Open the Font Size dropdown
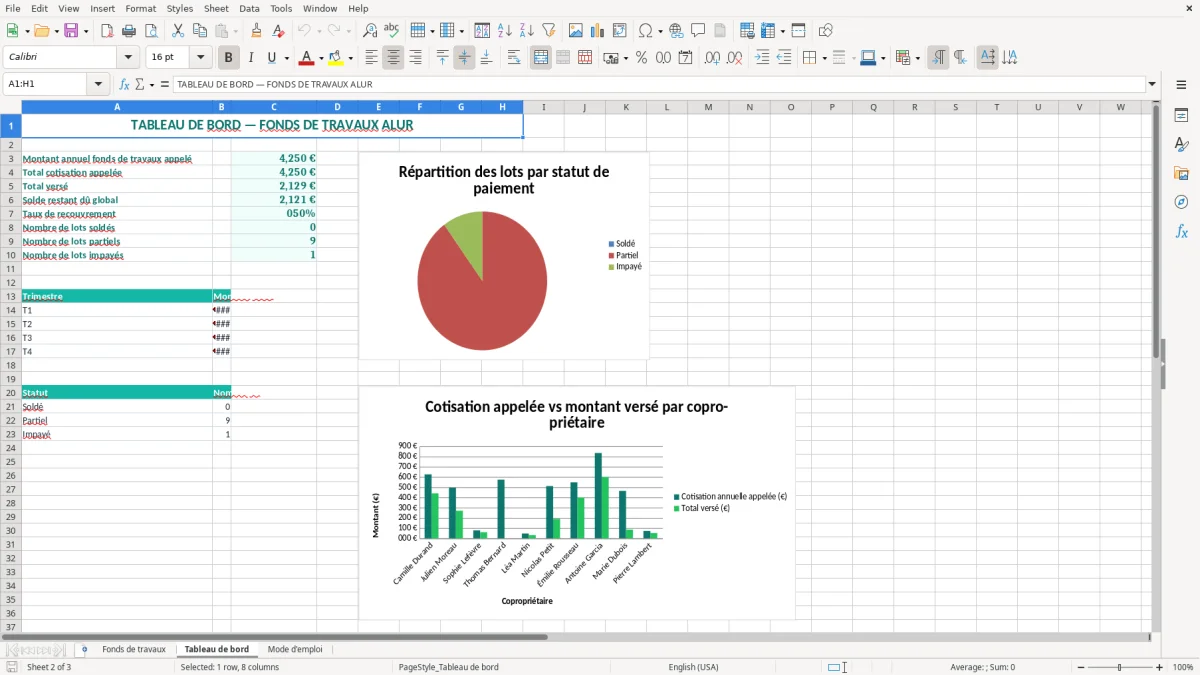 point(201,58)
